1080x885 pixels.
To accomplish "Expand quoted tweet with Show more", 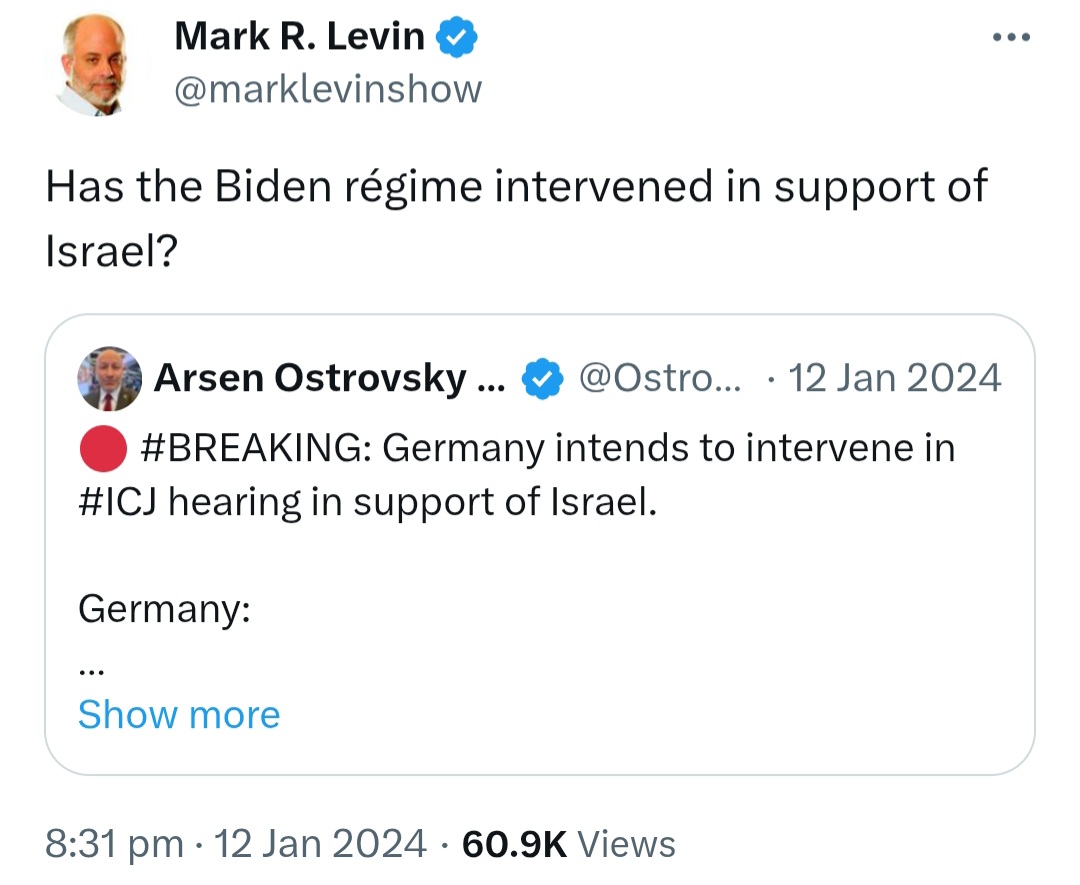I will point(179,714).
